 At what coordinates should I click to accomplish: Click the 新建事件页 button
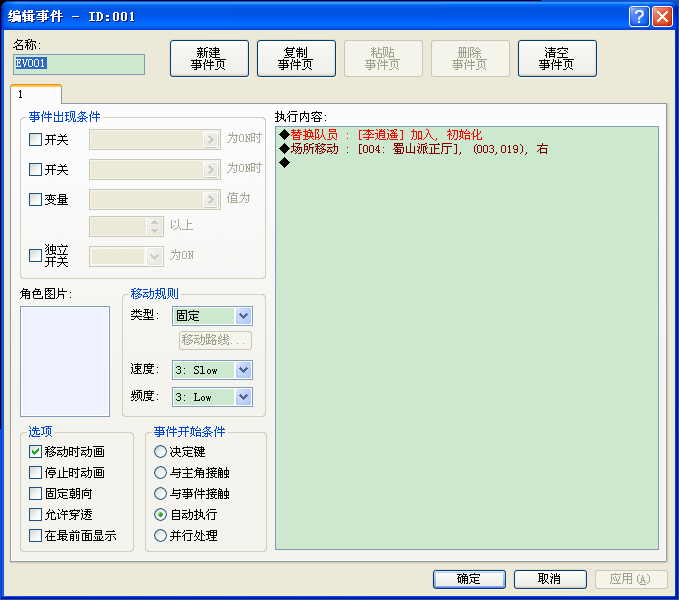tap(209, 58)
